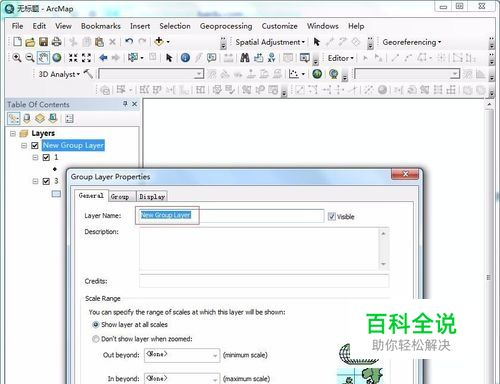Toggle visibility checkbox for layer 3

pos(46,181)
